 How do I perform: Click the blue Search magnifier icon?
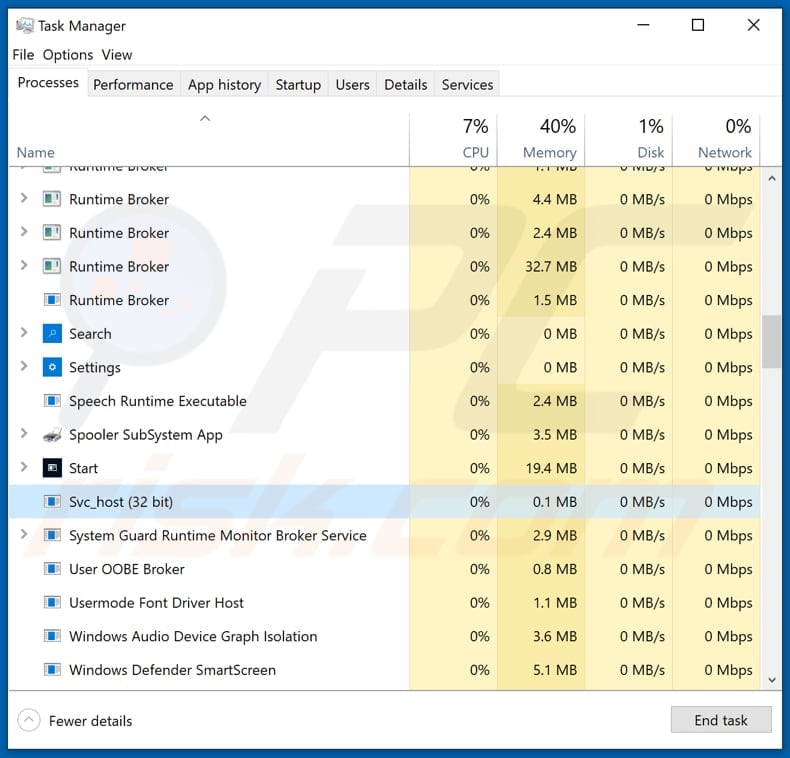[x=52, y=334]
